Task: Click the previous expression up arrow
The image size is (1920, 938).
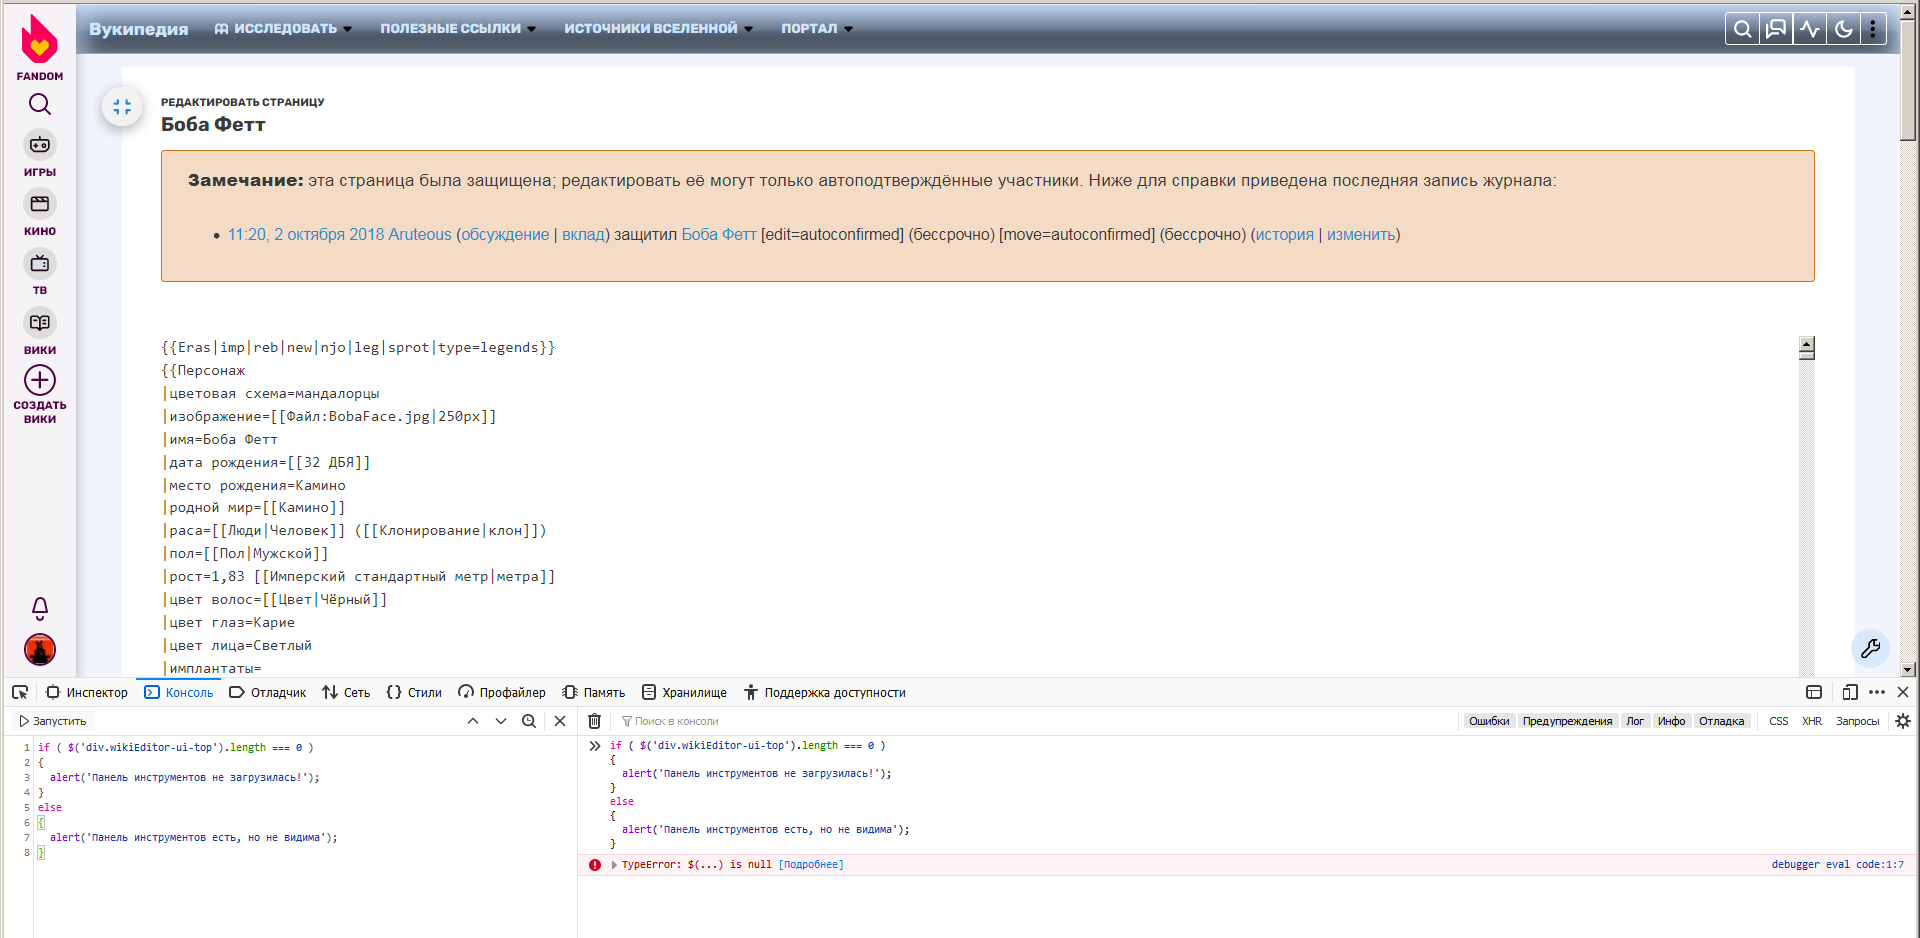Action: [473, 721]
